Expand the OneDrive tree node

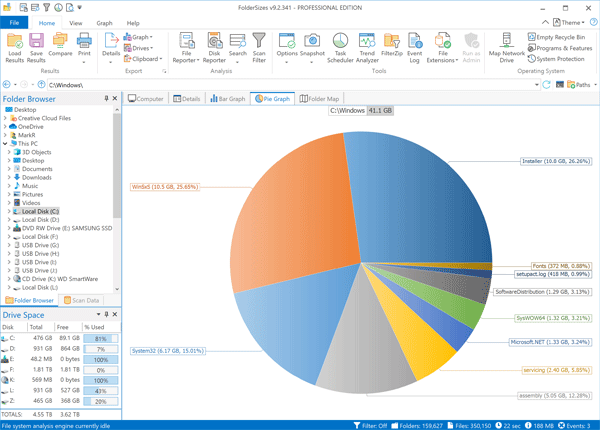pos(5,127)
